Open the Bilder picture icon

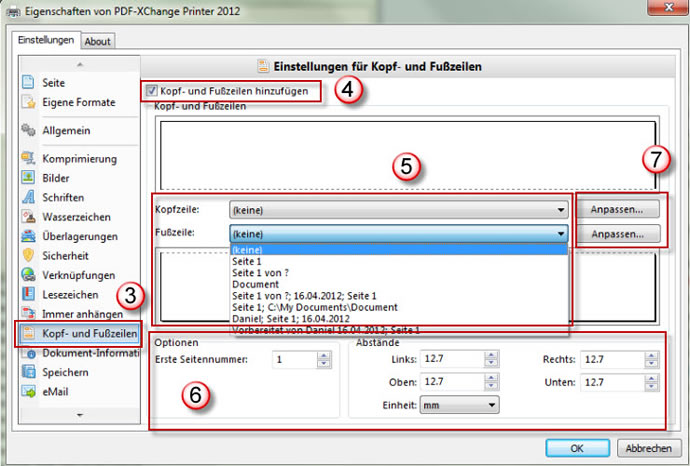pyautogui.click(x=28, y=178)
